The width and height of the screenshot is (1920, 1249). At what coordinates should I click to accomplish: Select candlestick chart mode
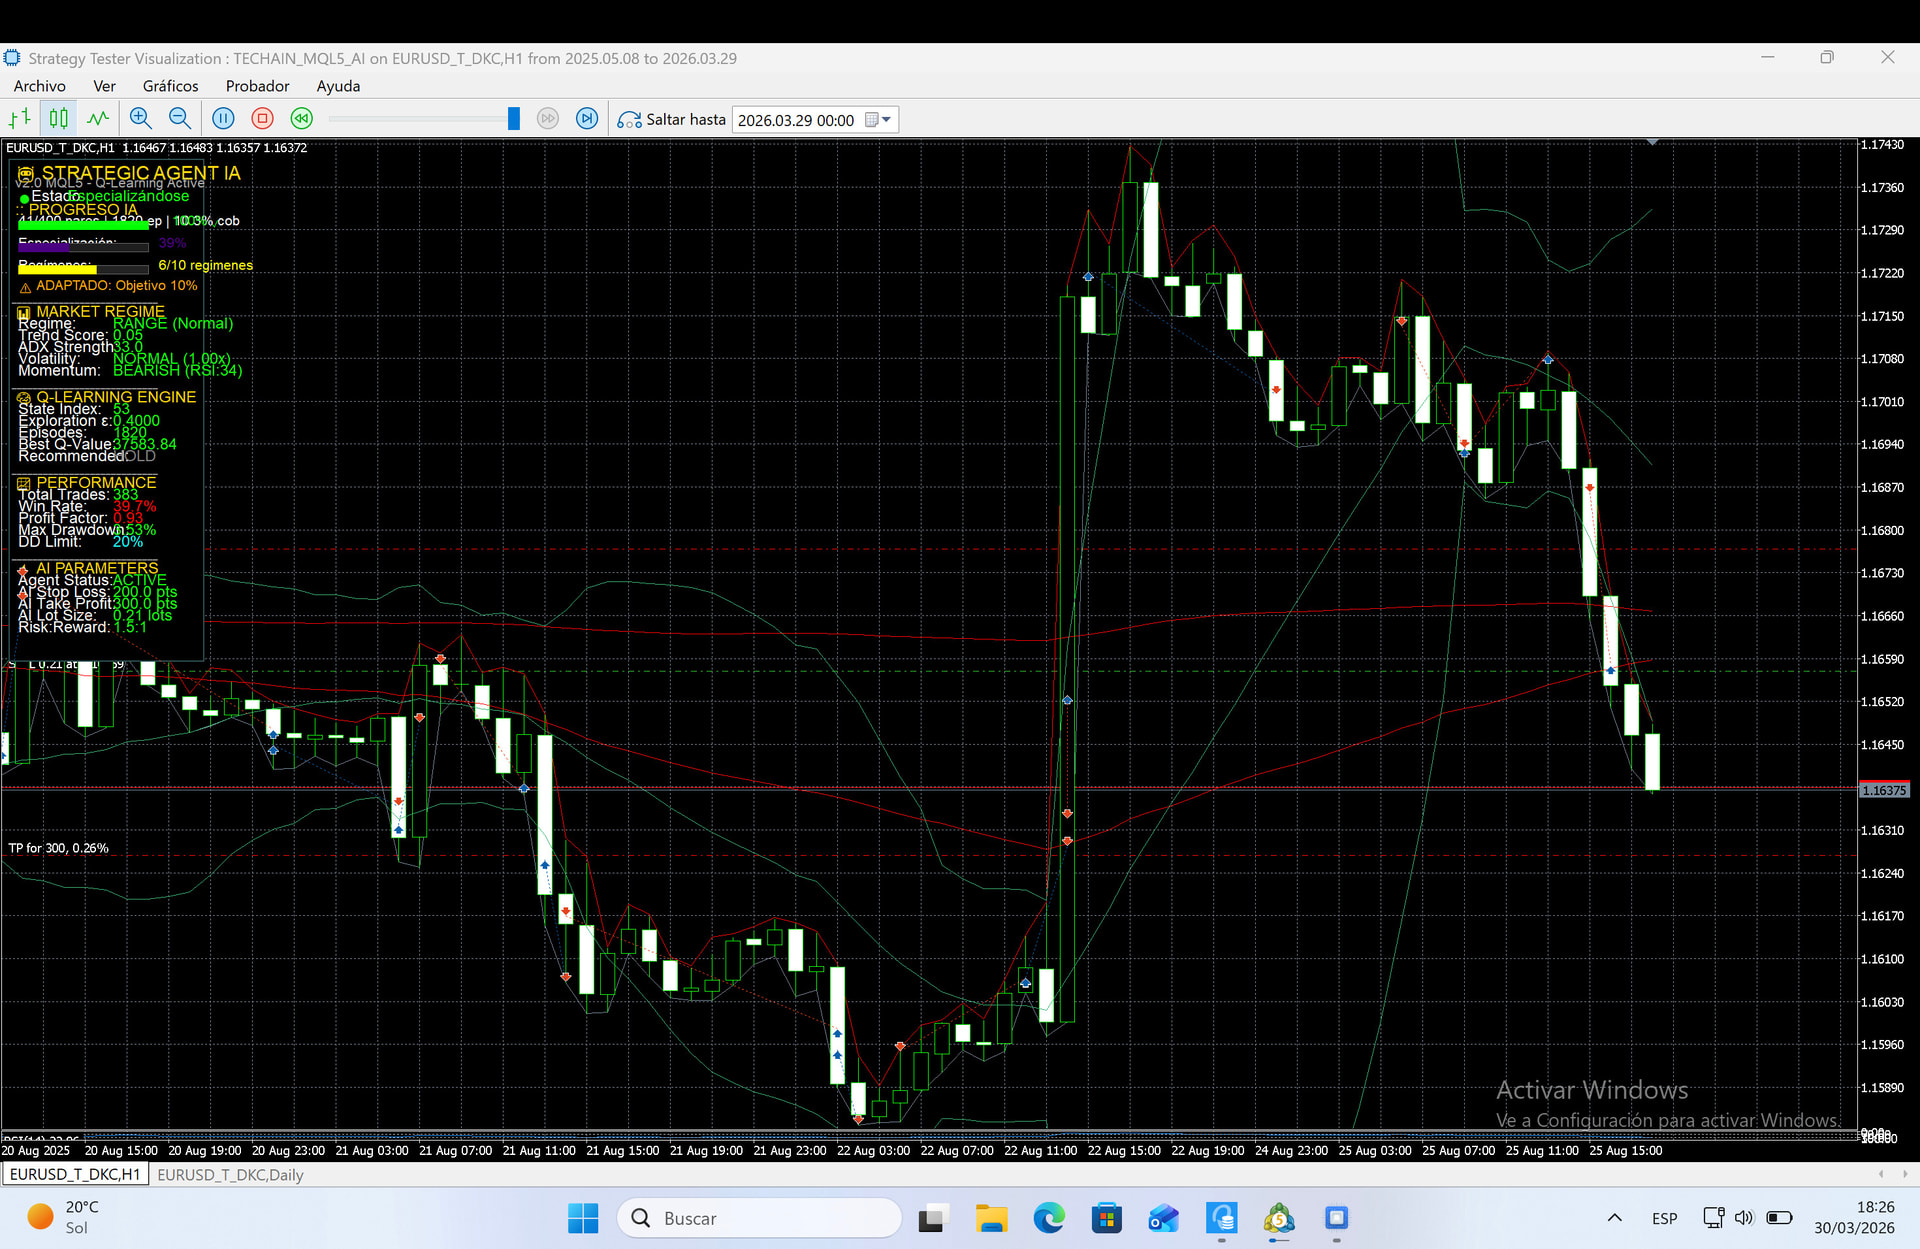pyautogui.click(x=59, y=119)
